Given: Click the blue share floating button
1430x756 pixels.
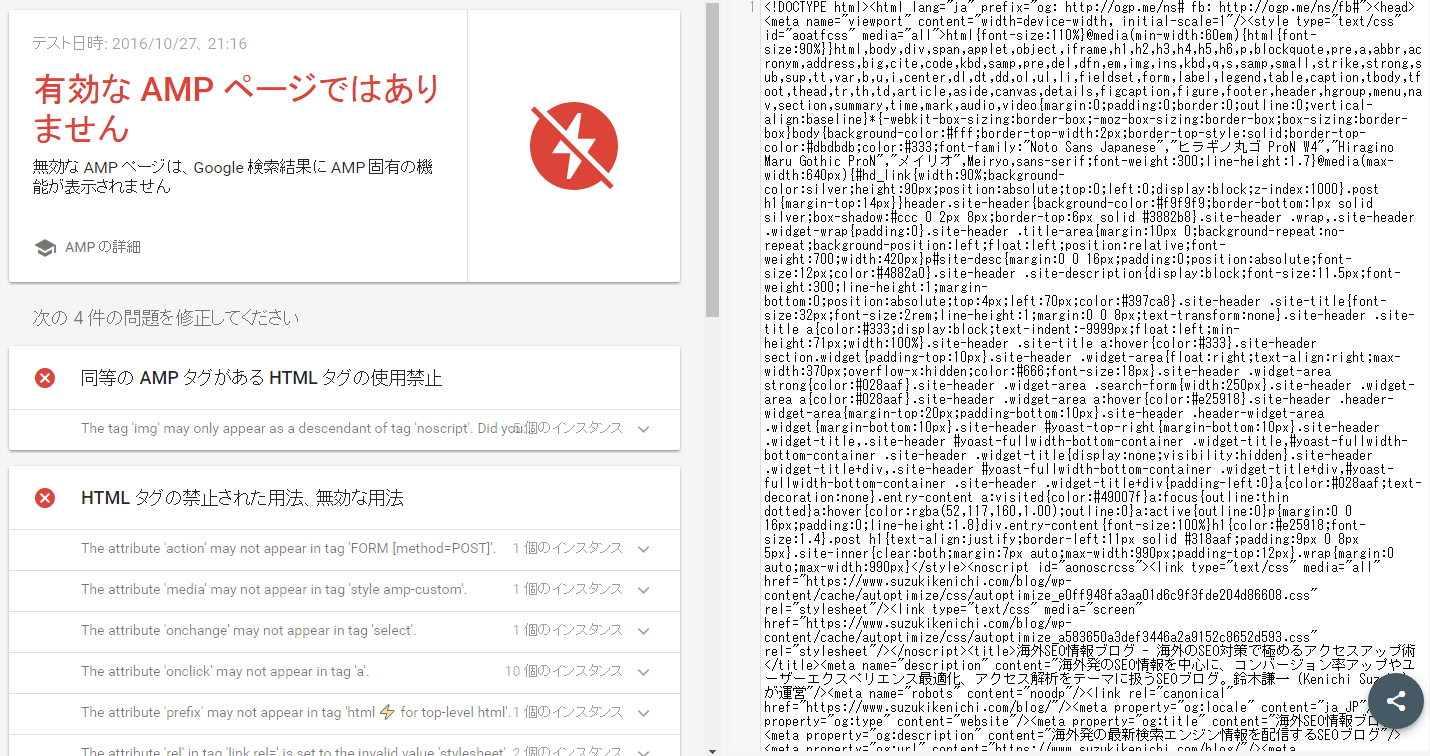Looking at the screenshot, I should [x=1396, y=701].
